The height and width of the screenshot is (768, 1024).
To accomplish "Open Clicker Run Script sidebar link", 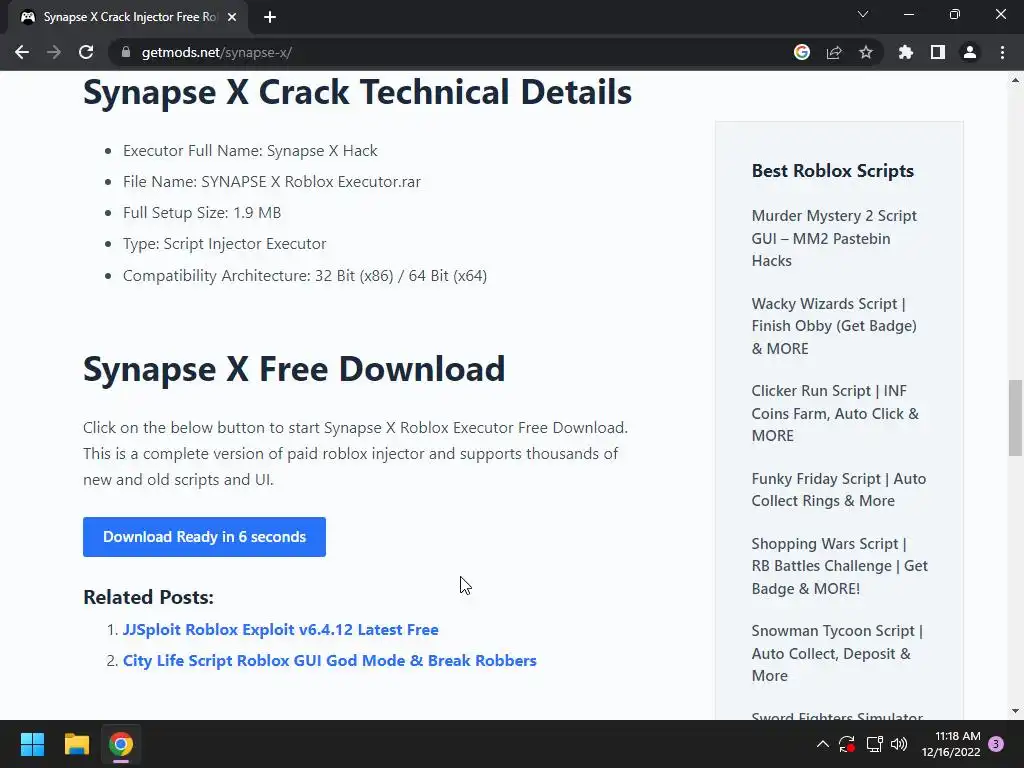I will tap(835, 413).
